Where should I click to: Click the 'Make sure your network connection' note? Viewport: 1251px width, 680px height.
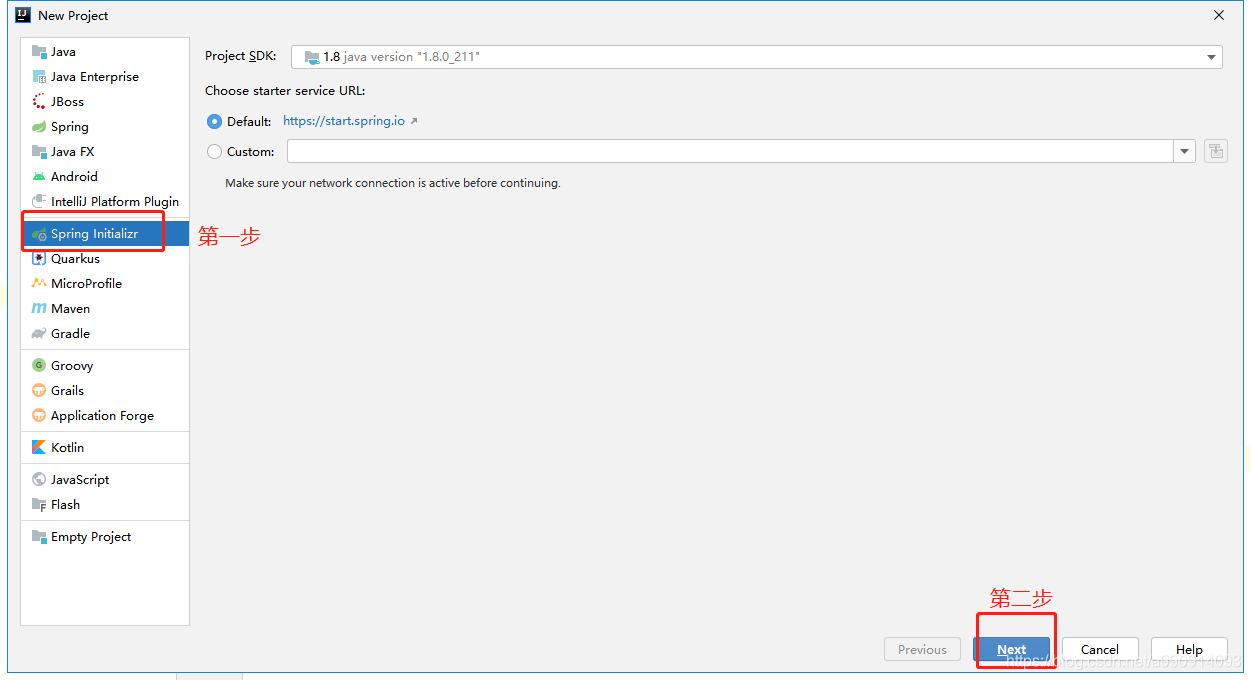pos(393,183)
